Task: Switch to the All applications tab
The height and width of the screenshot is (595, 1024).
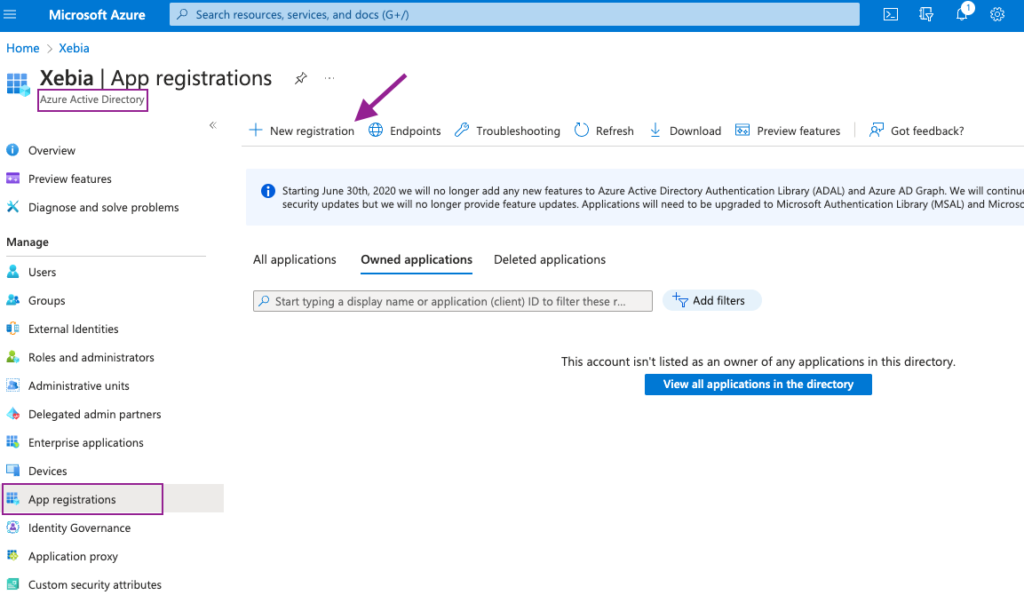Action: 295,259
